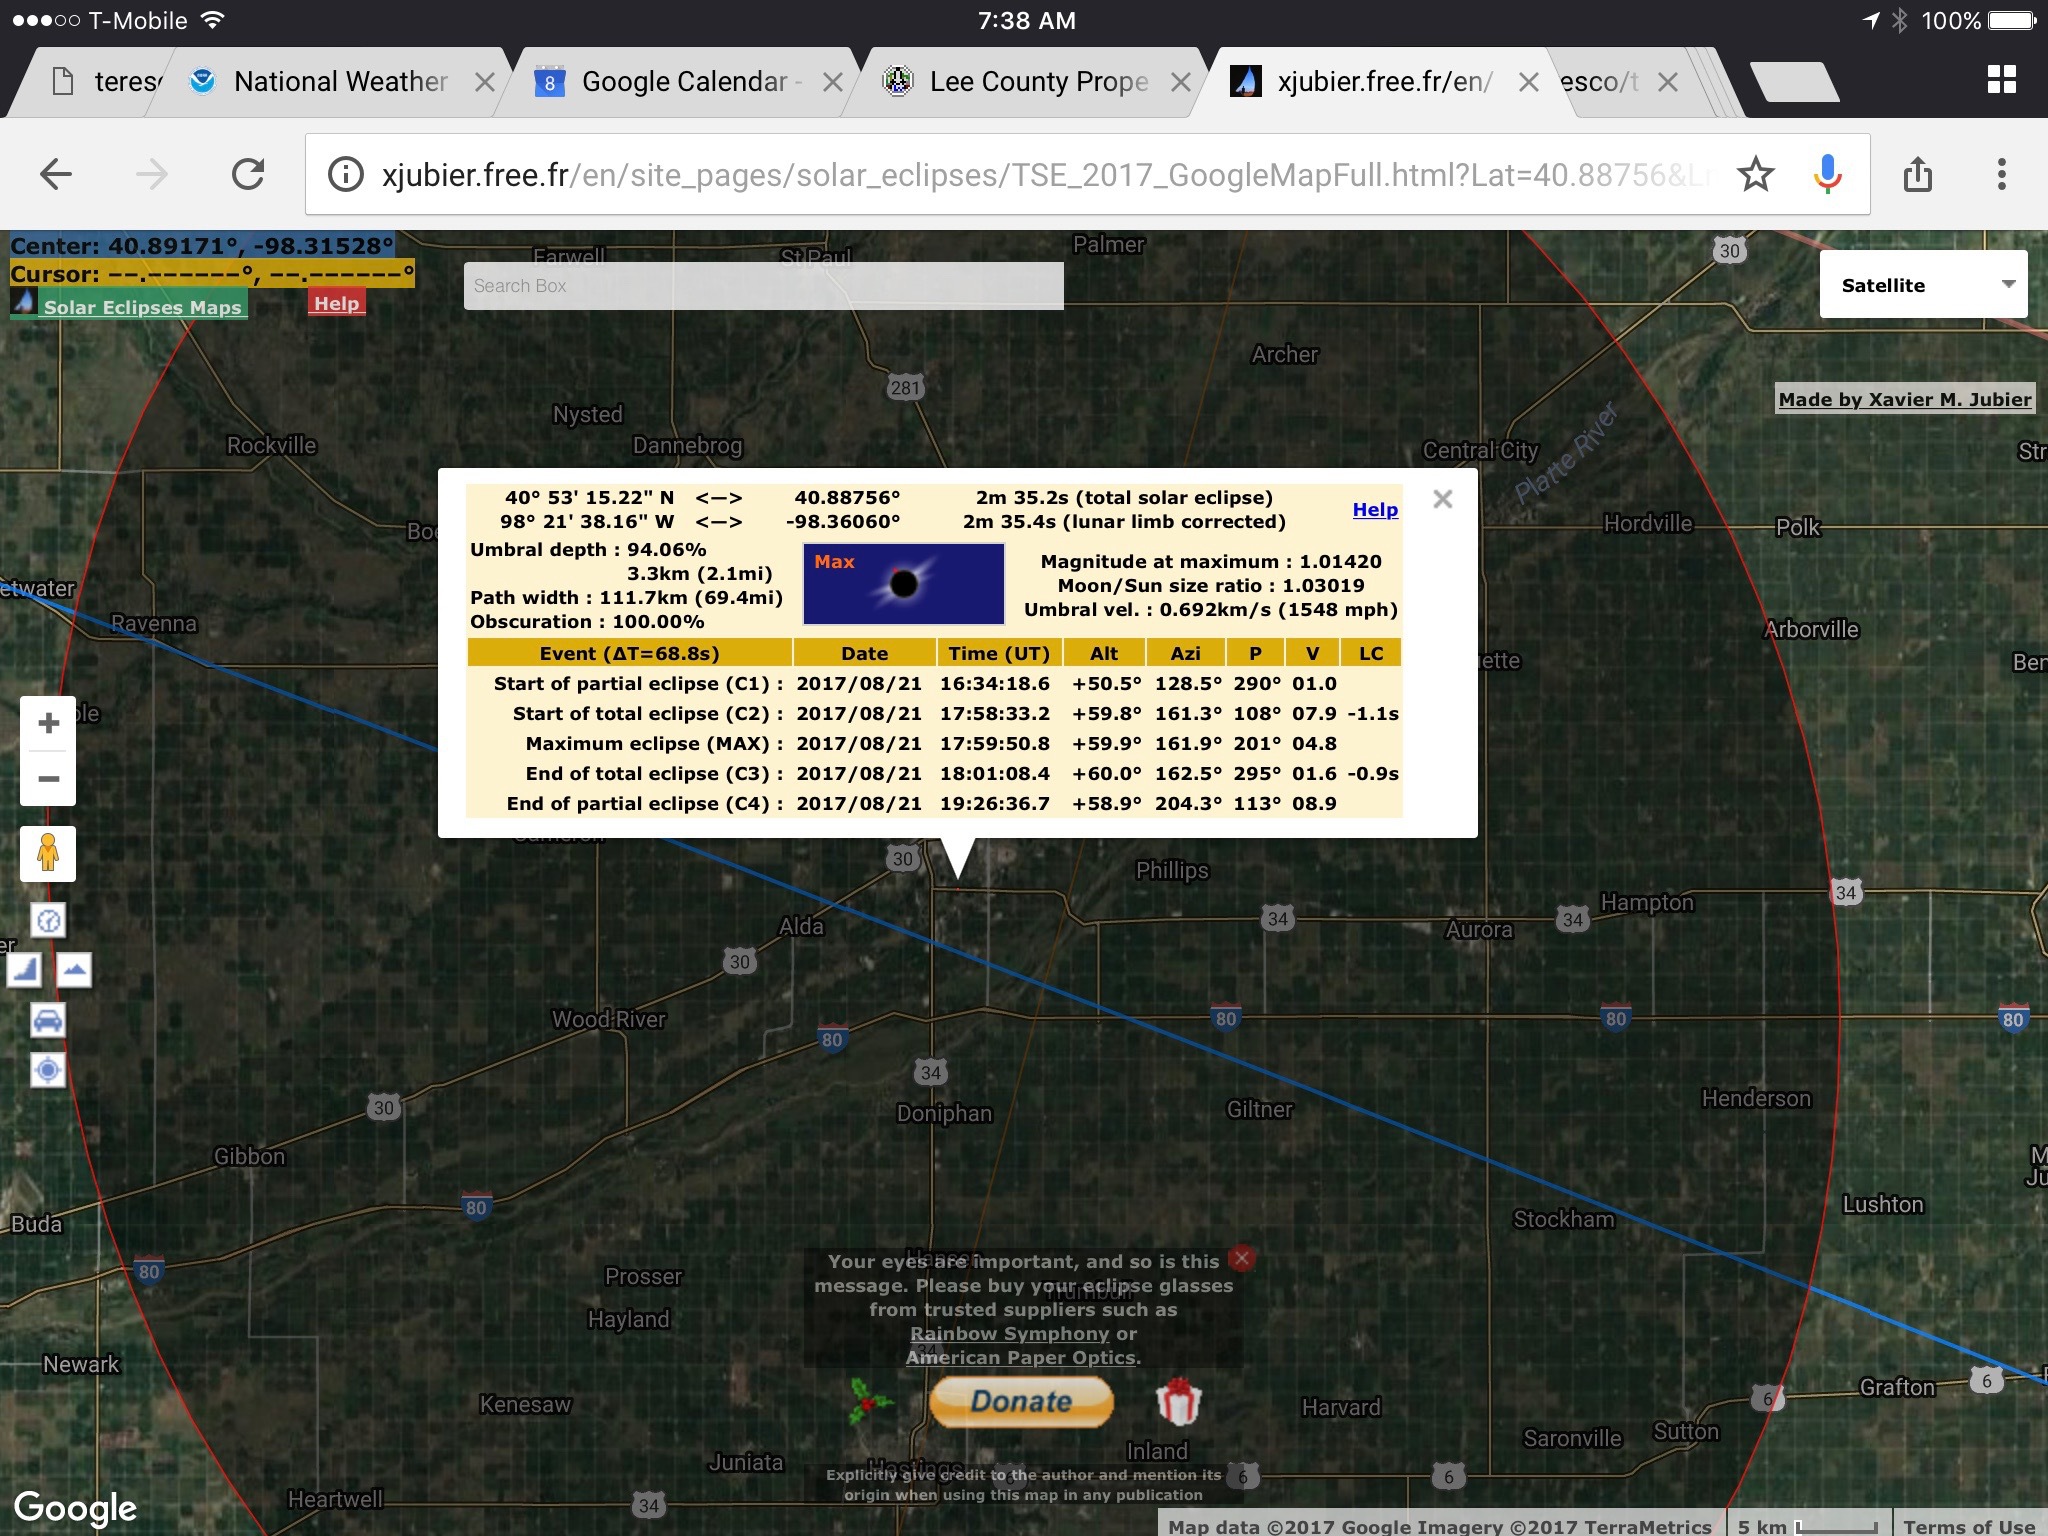
Task: Follow the American Paper Optics link
Action: (1020, 1358)
